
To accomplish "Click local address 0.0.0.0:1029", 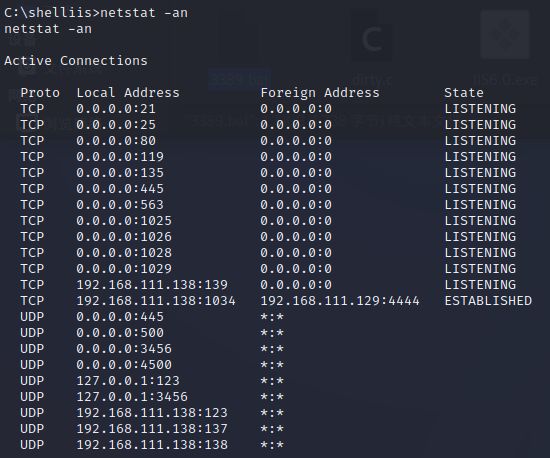I will 124,269.
